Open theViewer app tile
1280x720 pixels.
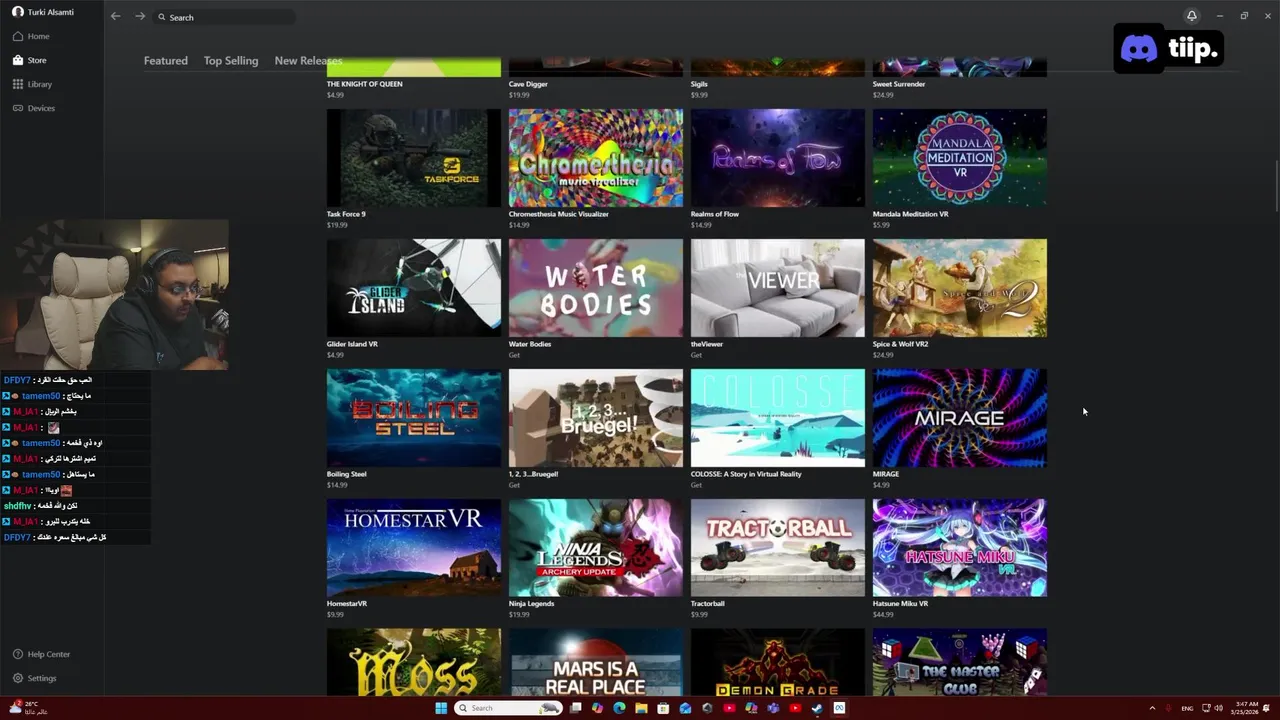pyautogui.click(x=778, y=288)
